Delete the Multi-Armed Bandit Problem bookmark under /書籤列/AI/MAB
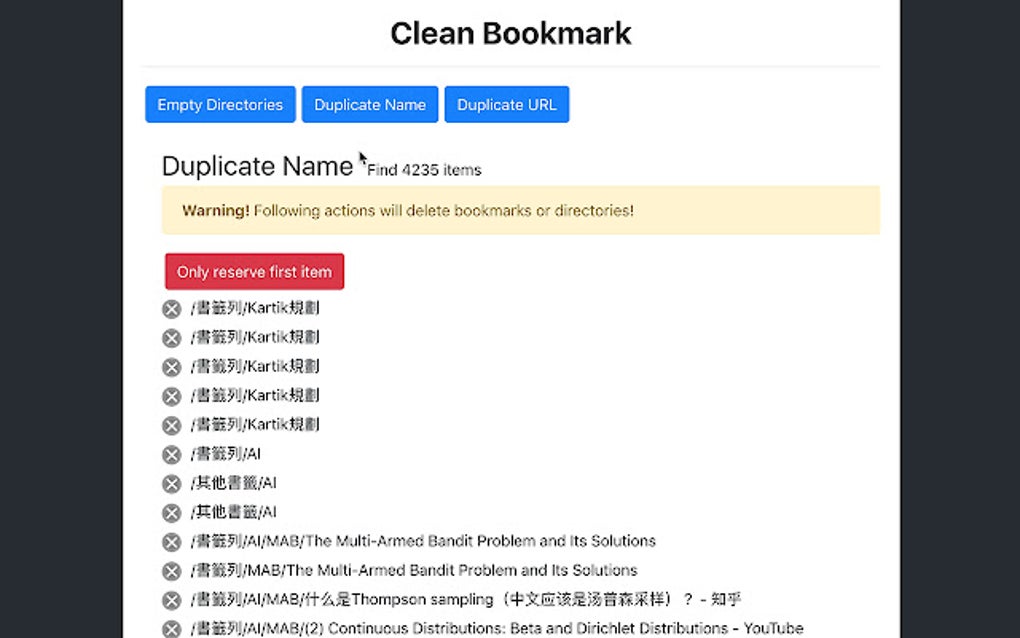1020x638 pixels. coord(170,541)
